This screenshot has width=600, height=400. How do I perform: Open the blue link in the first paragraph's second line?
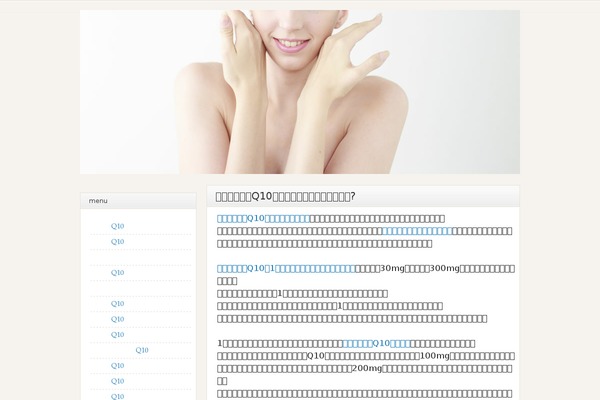click(417, 231)
